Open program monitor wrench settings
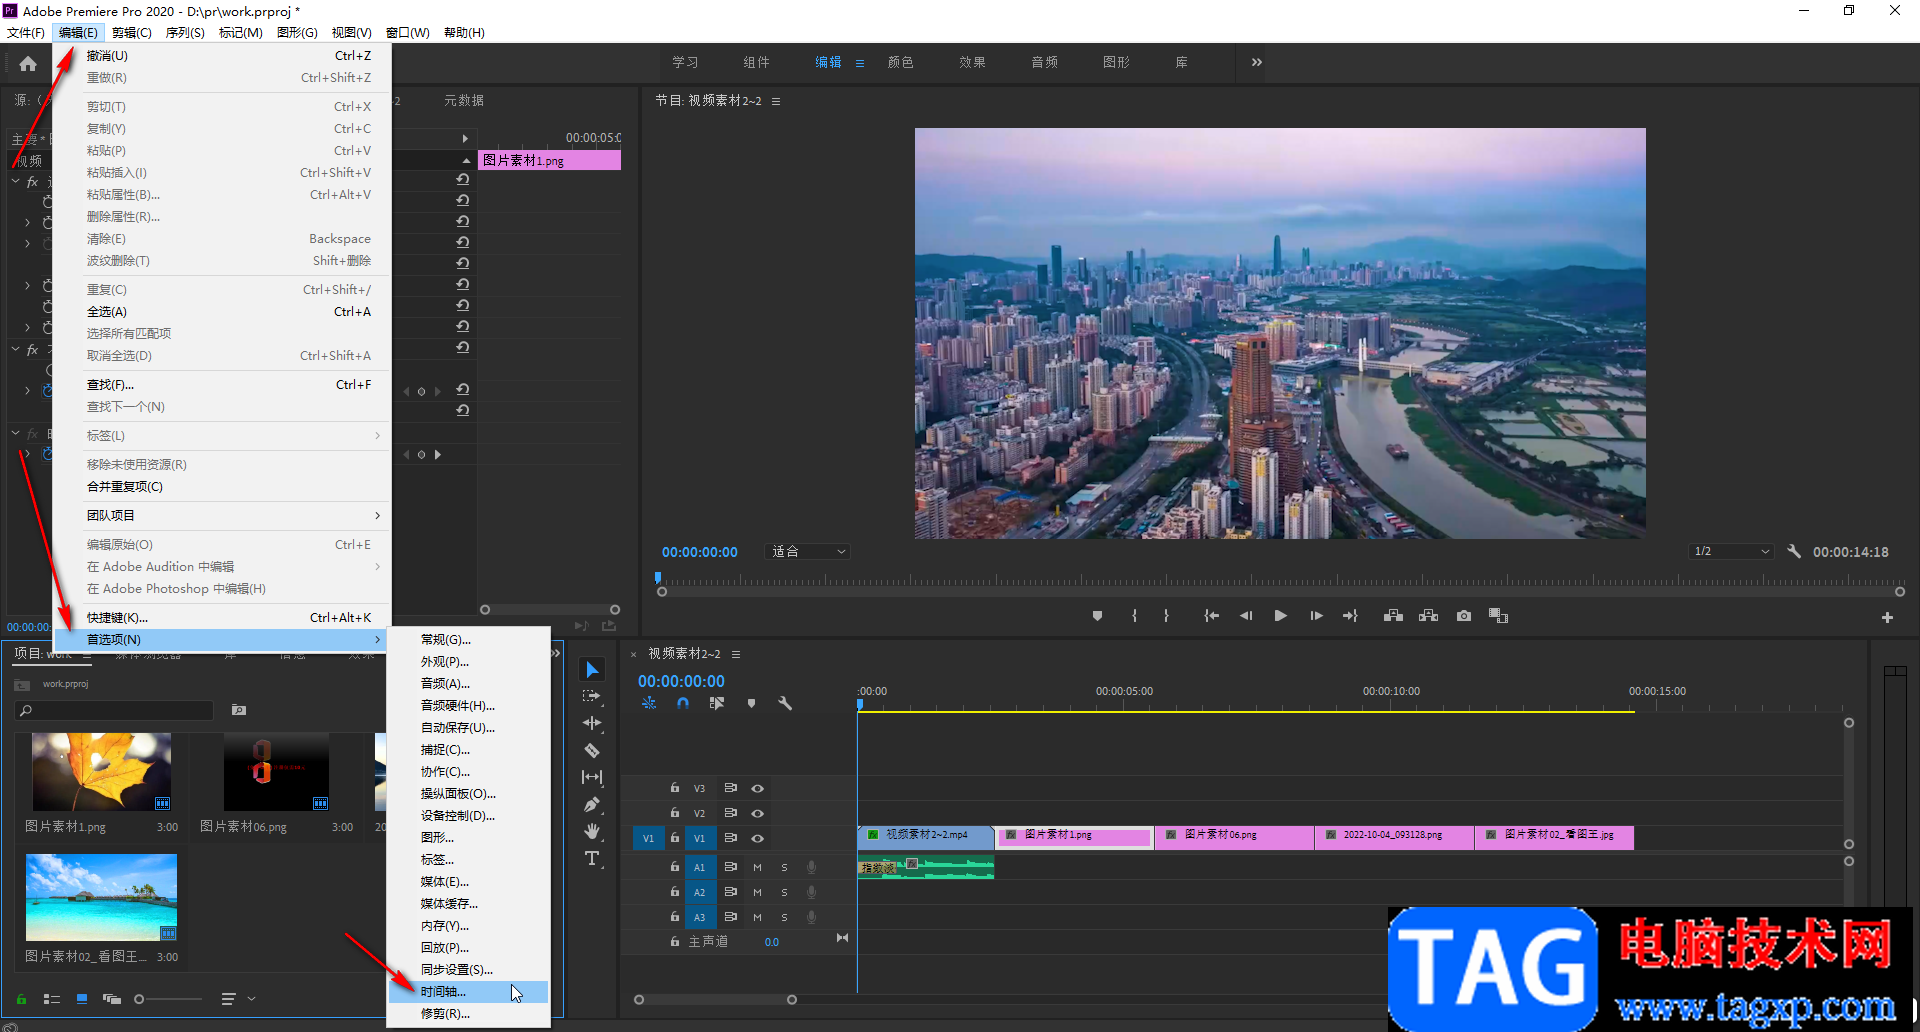Image resolution: width=1920 pixels, height=1032 pixels. [x=1794, y=552]
